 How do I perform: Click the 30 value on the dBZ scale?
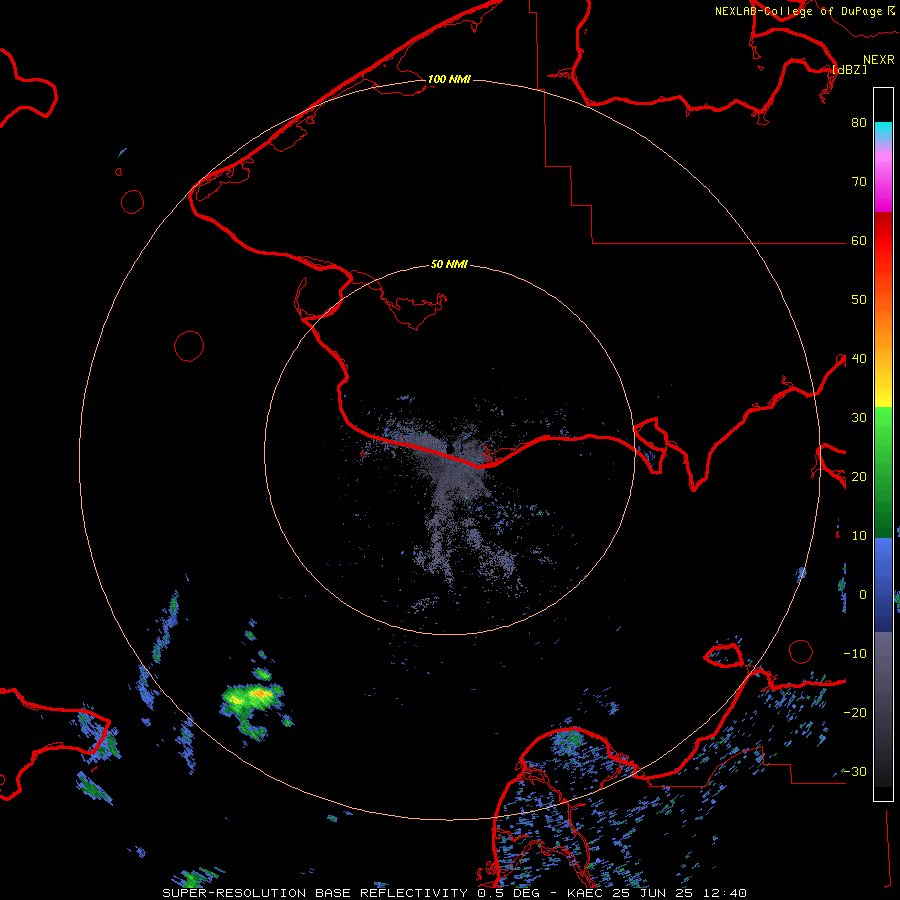point(859,417)
